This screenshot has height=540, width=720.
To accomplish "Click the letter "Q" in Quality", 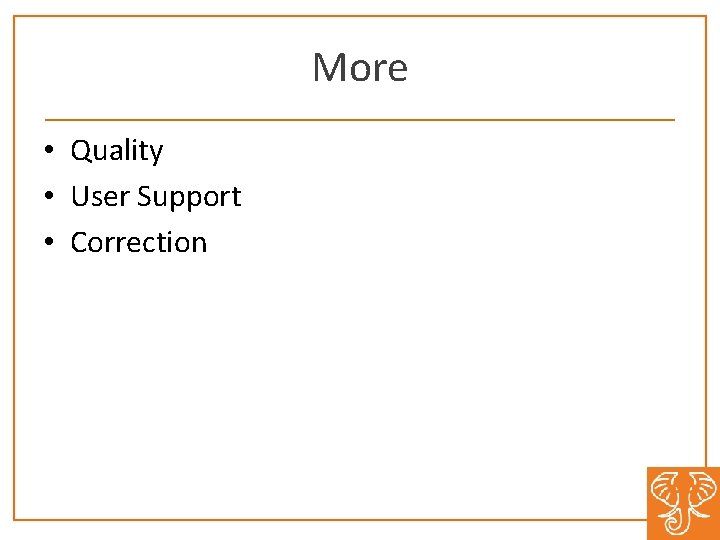I will click(81, 150).
